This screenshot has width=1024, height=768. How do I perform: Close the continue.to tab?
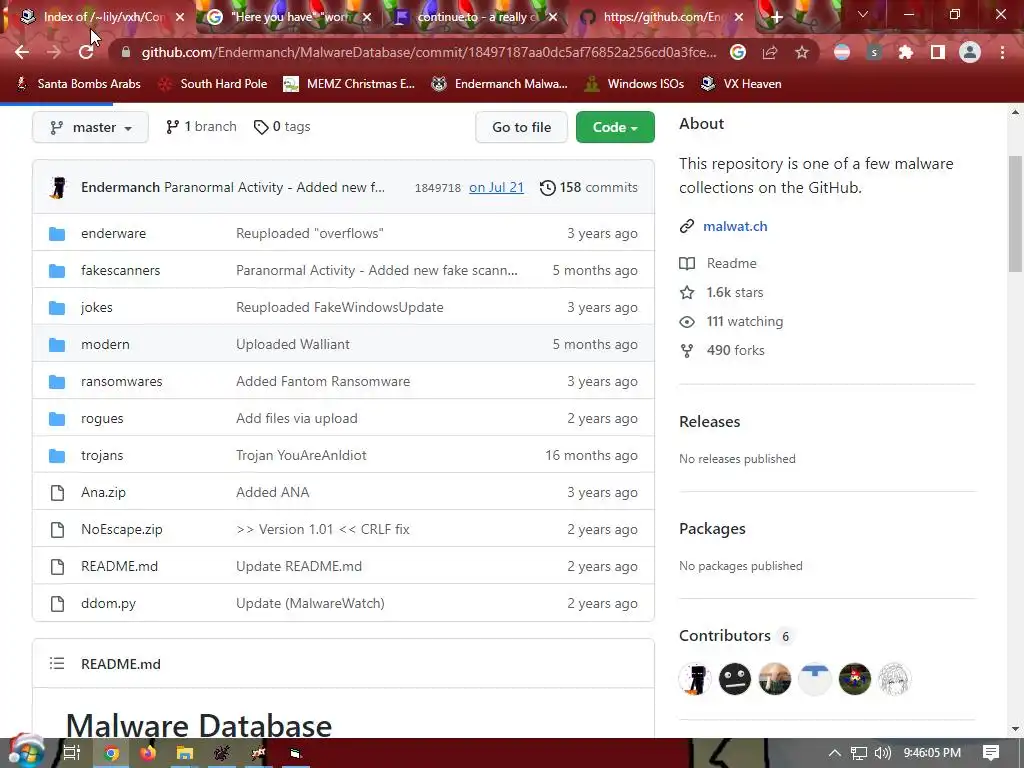point(553,18)
